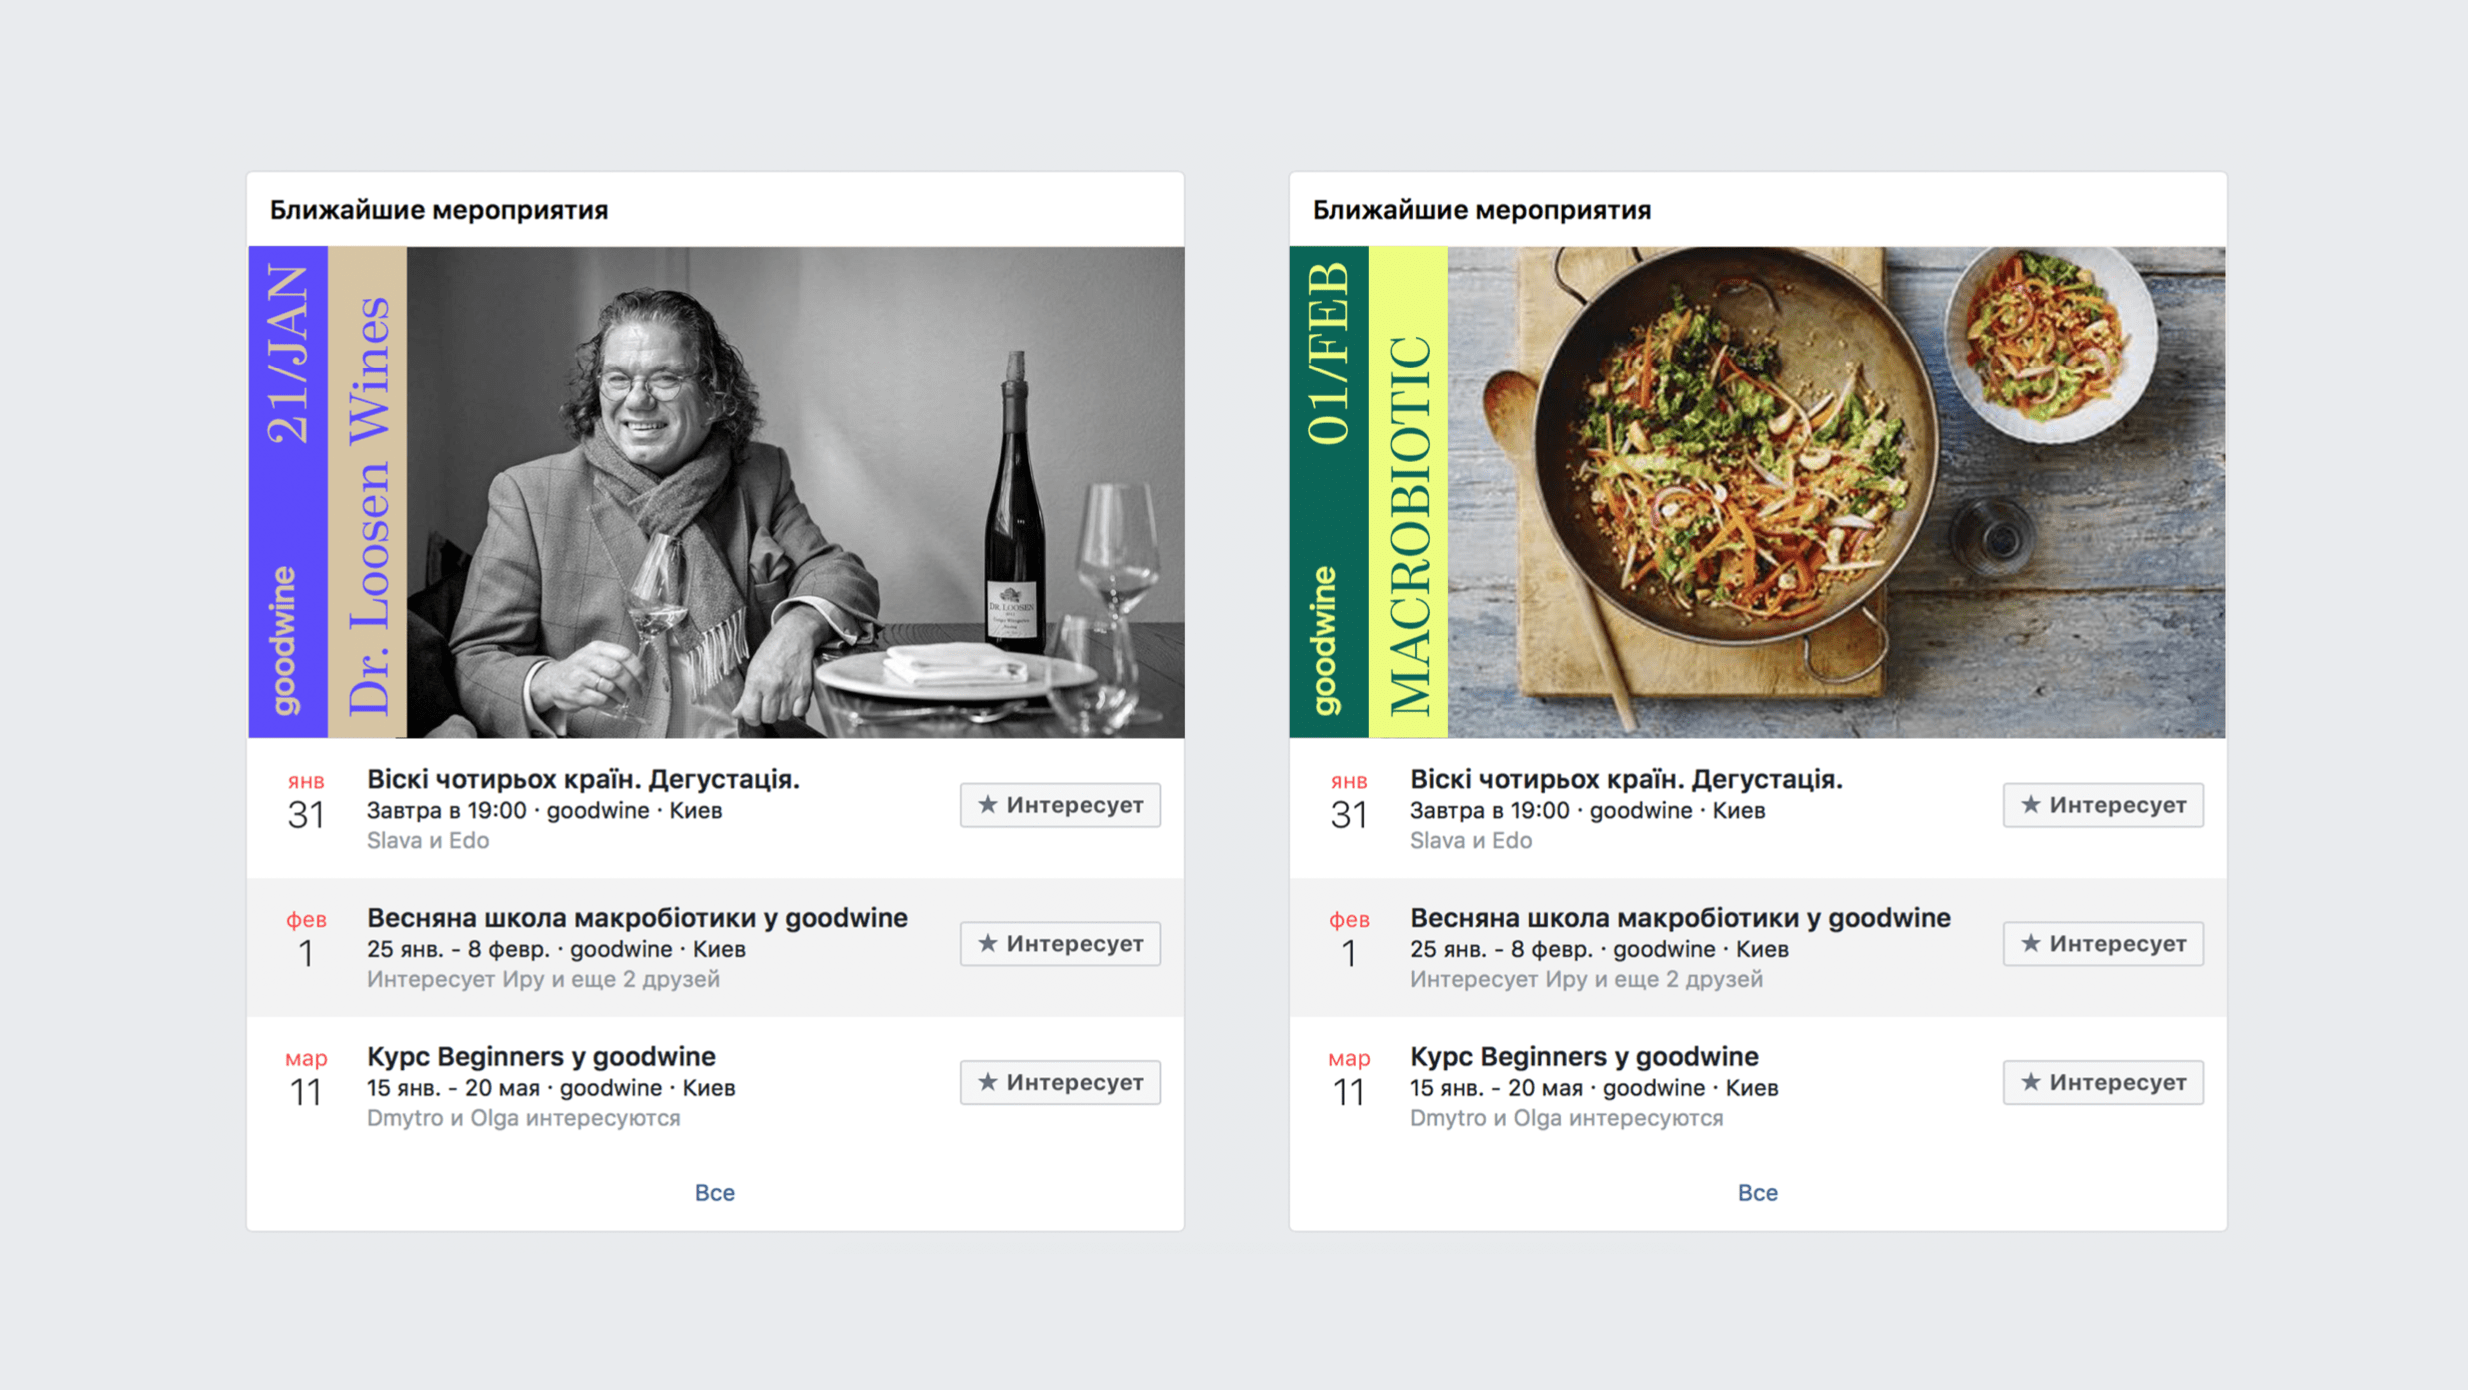
Task: Open Віскі чотирьох країн event in right card
Action: click(x=1626, y=779)
